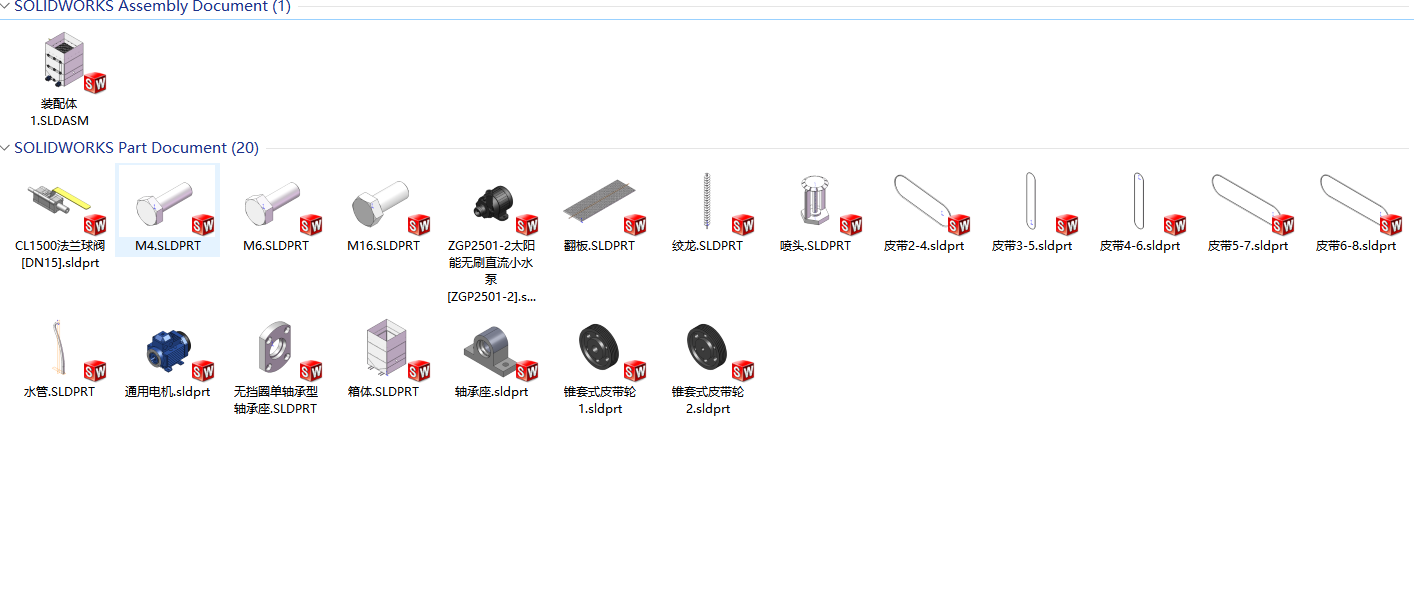Click the file name M4.SLDPRT
The image size is (1414, 594).
coord(167,246)
